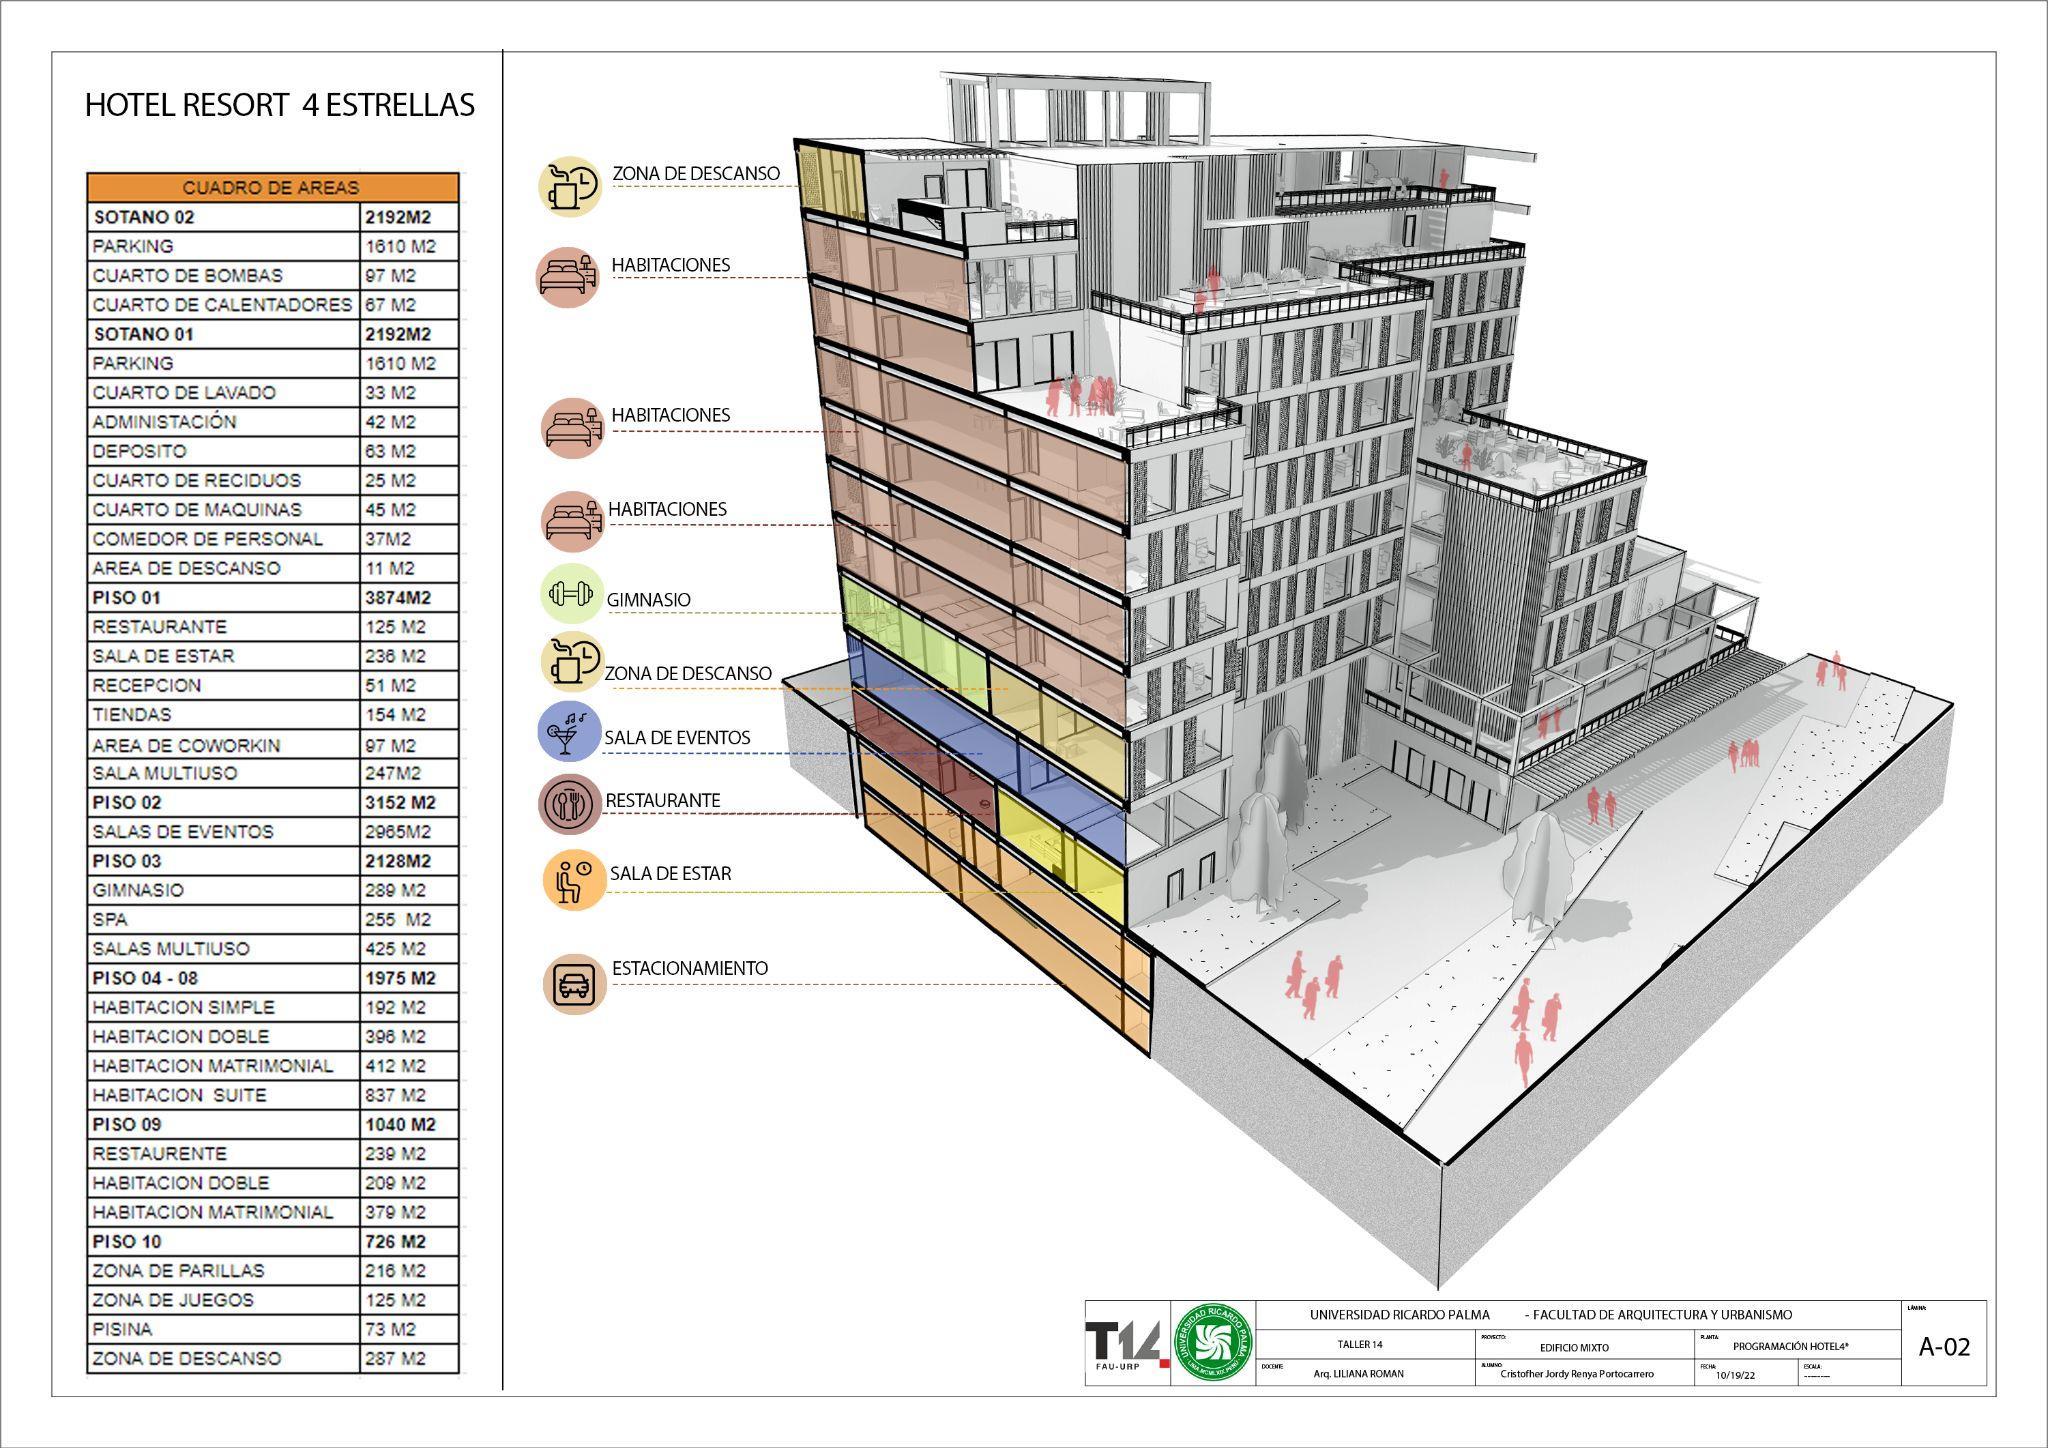Click the cocktail SALA DE EVENTOS icon
Viewport: 2048px width, 1448px height.
tap(568, 731)
